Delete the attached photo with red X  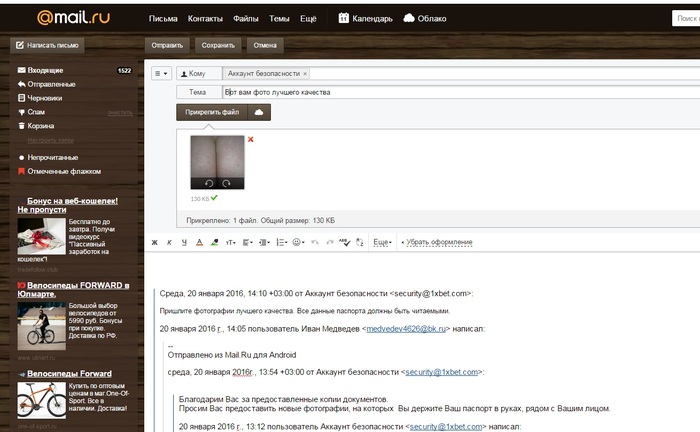[250, 139]
